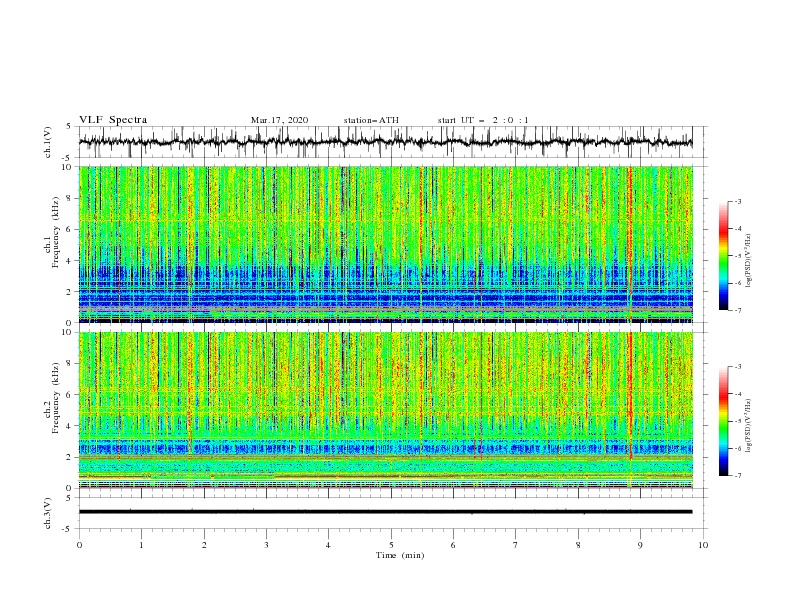The image size is (792, 612).
Task: Click the ch.1 spectrogram color scale bar
Action: click(x=723, y=256)
